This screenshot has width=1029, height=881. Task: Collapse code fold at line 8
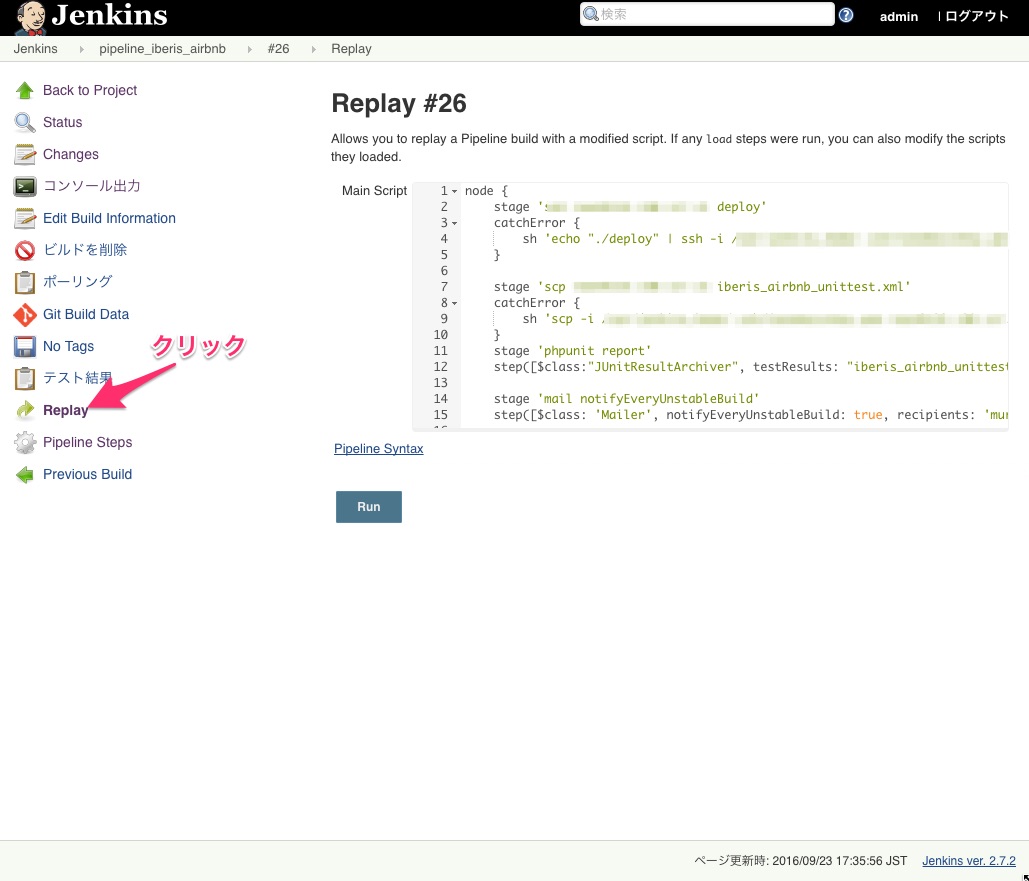pos(454,303)
